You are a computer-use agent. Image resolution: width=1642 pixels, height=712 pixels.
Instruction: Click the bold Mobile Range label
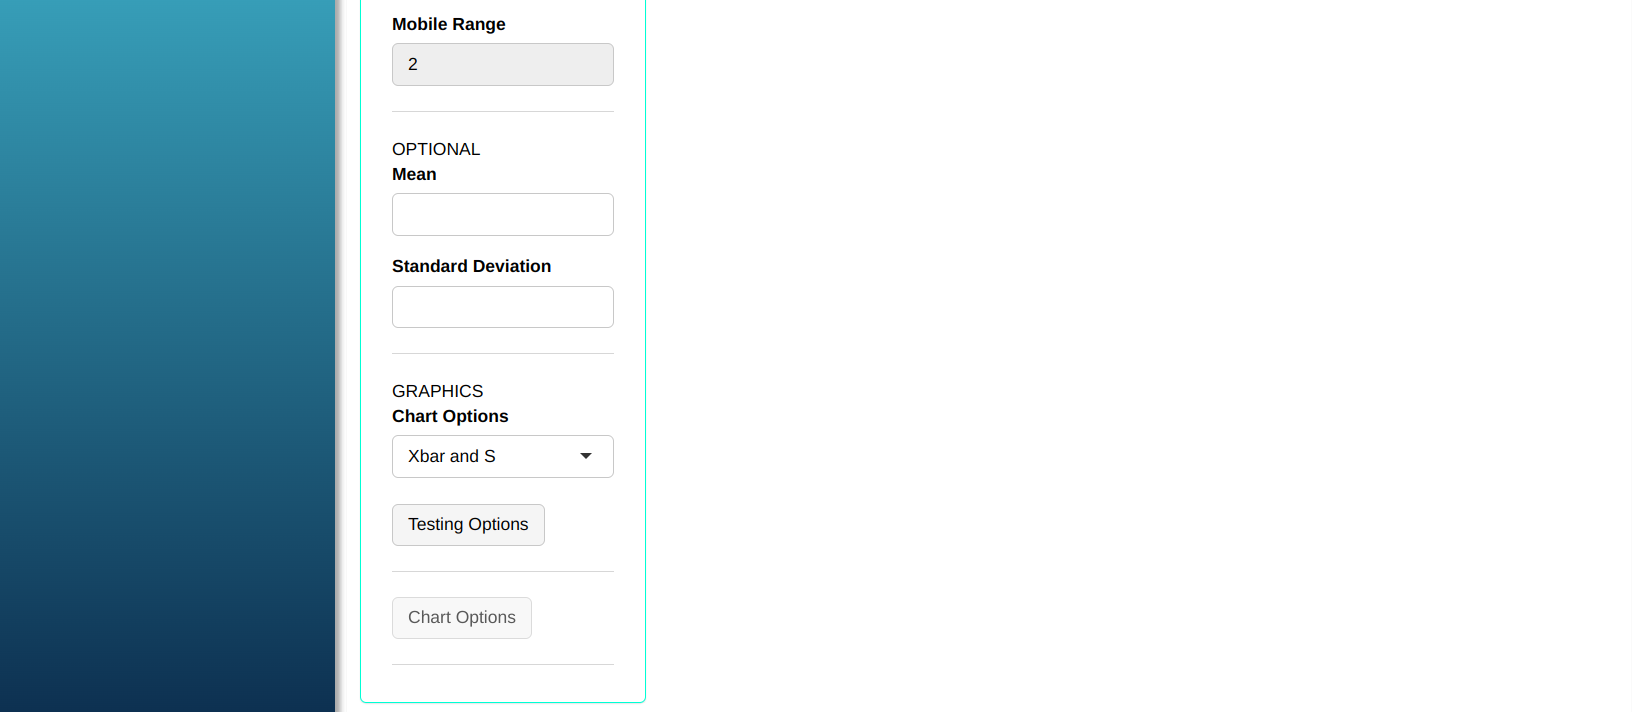tap(449, 24)
